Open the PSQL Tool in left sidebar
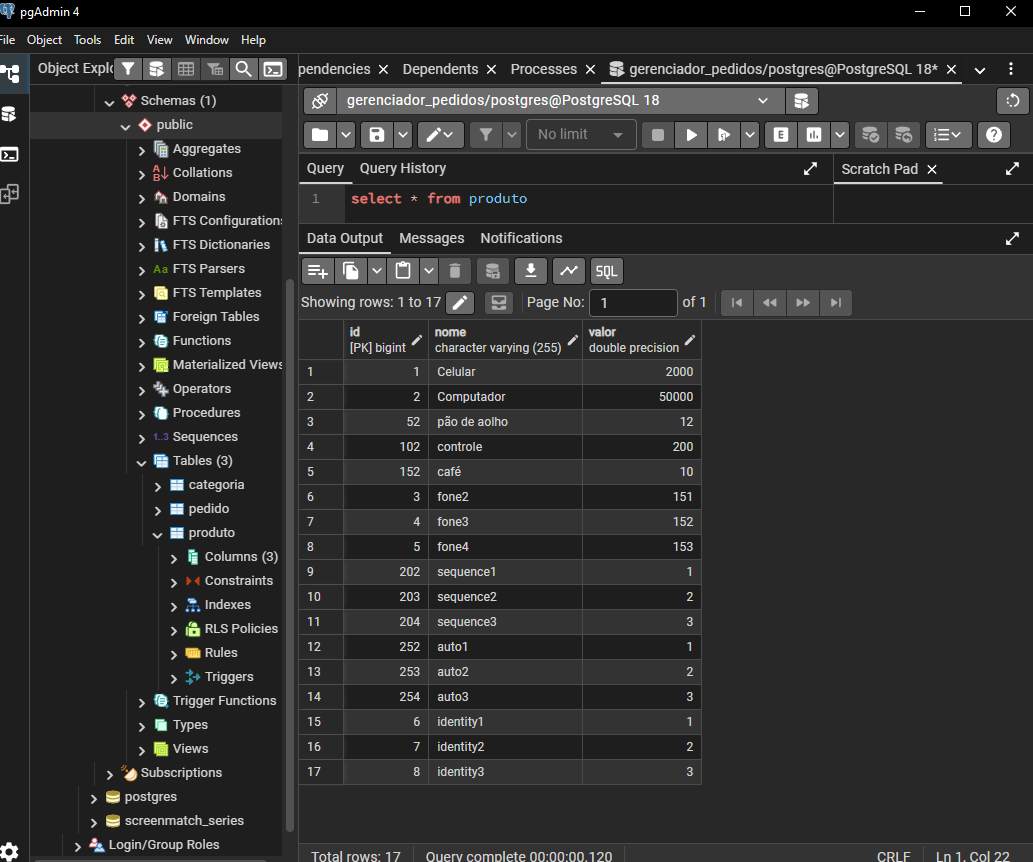 pyautogui.click(x=9, y=154)
